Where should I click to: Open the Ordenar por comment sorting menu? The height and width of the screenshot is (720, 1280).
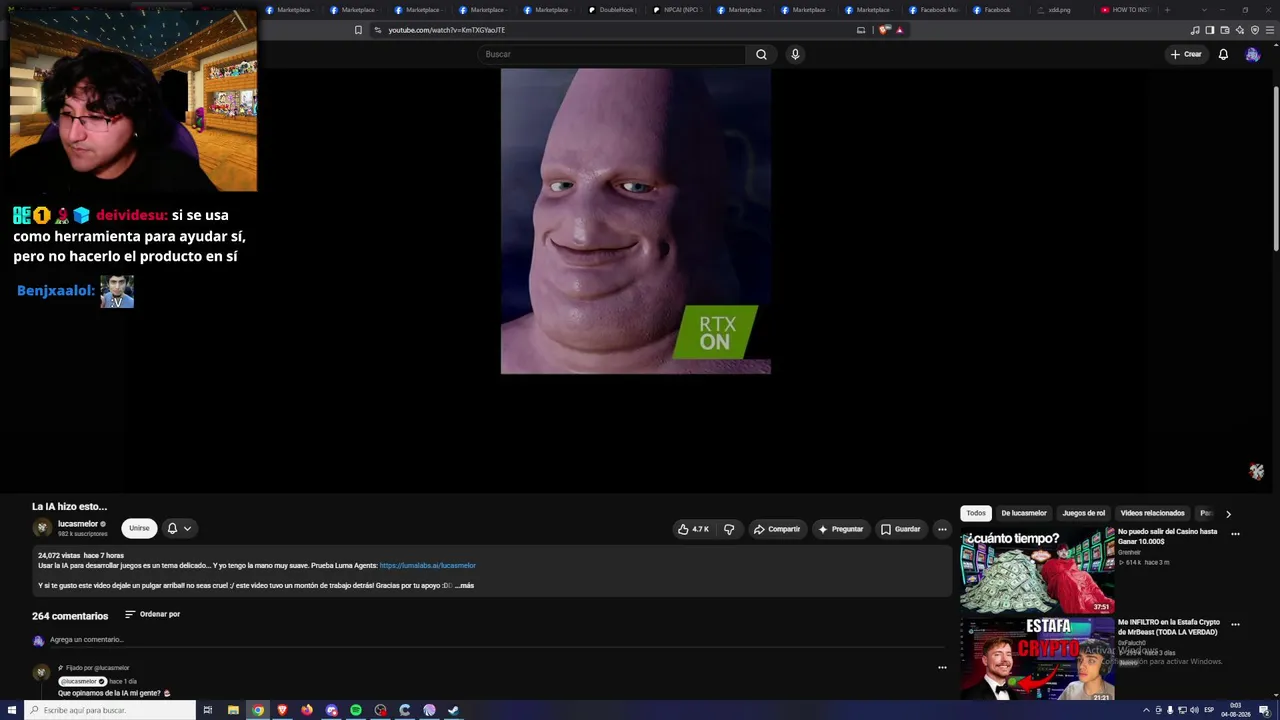tap(152, 614)
